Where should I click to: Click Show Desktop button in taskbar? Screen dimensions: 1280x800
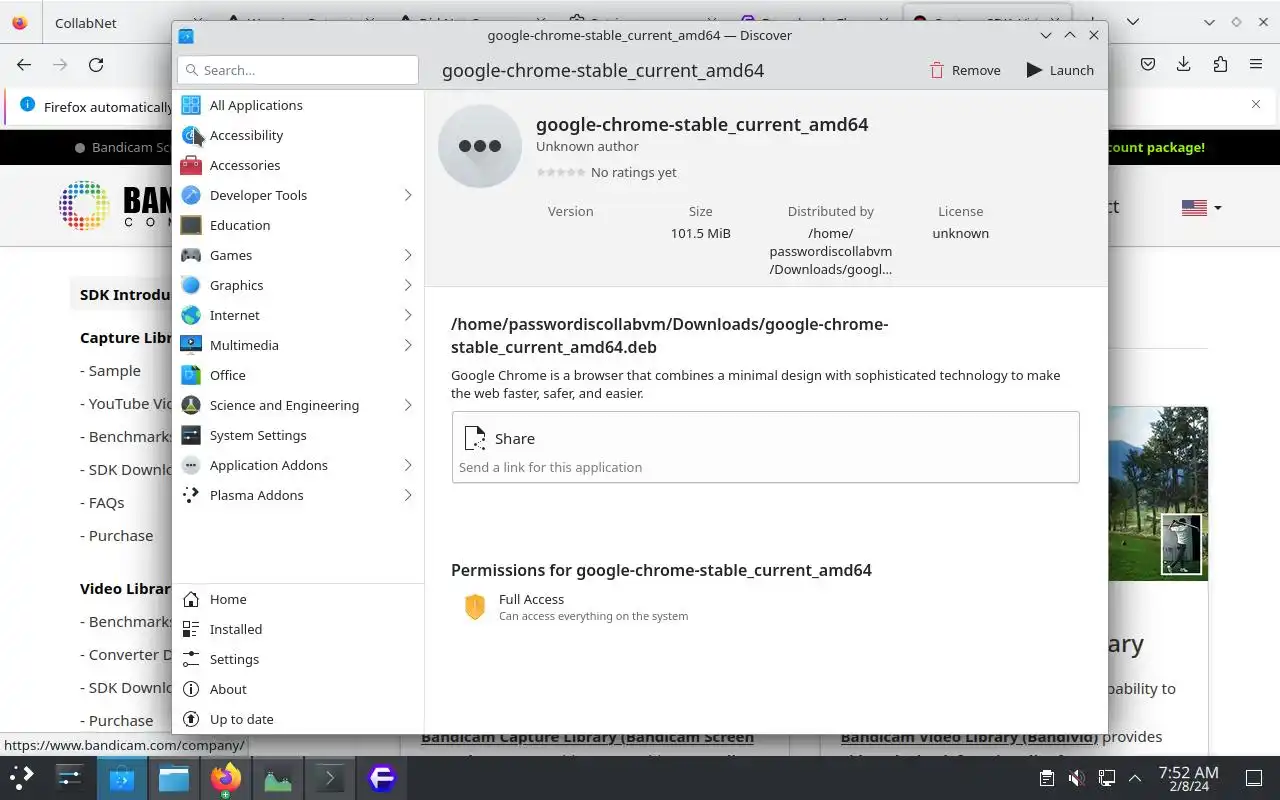tap(1254, 778)
